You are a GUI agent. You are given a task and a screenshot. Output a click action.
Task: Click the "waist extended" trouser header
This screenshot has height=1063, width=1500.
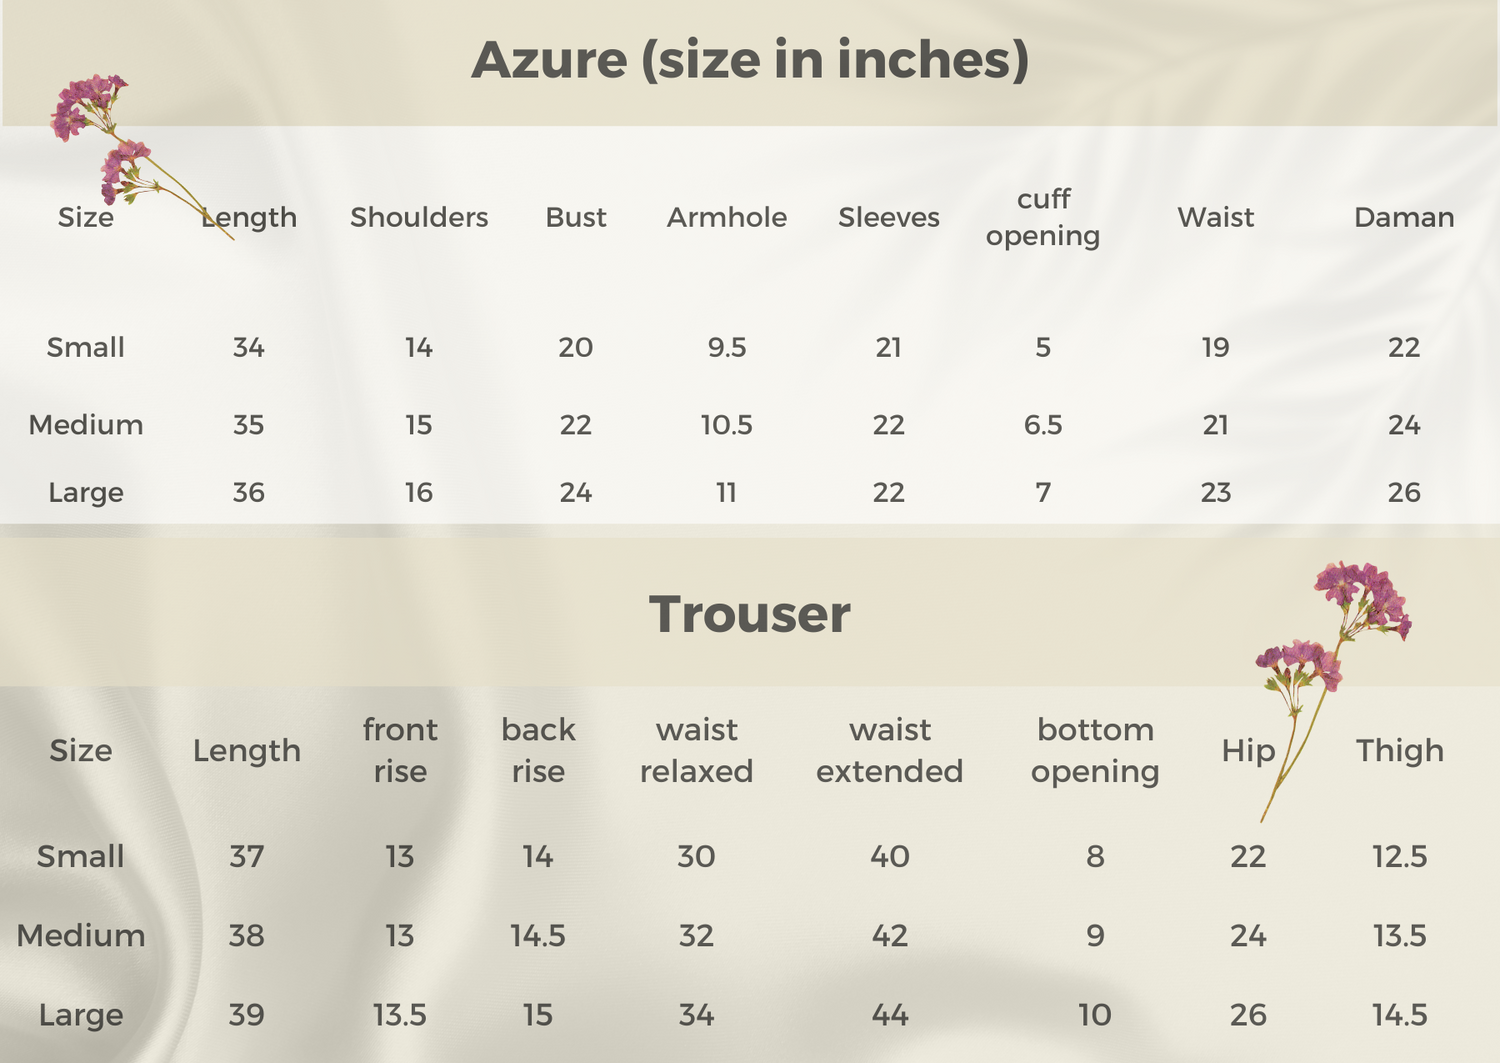tap(890, 750)
